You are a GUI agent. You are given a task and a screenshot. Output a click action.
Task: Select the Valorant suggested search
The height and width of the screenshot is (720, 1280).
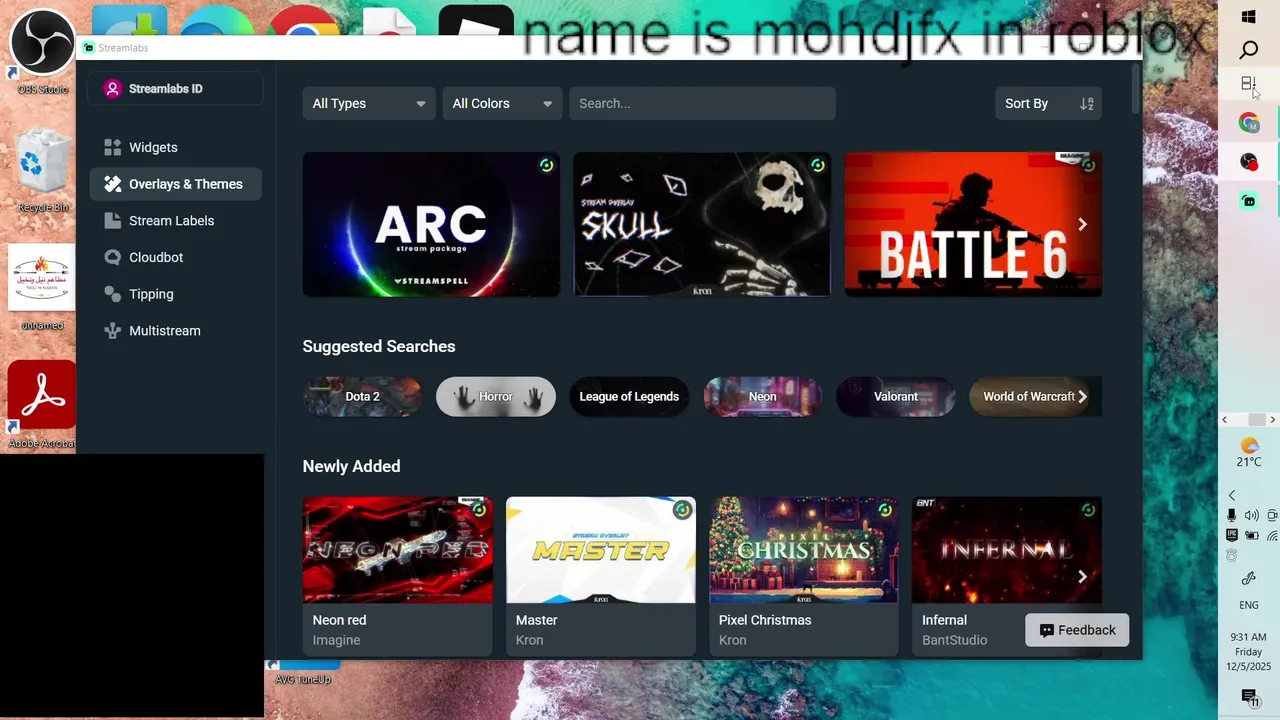(896, 397)
